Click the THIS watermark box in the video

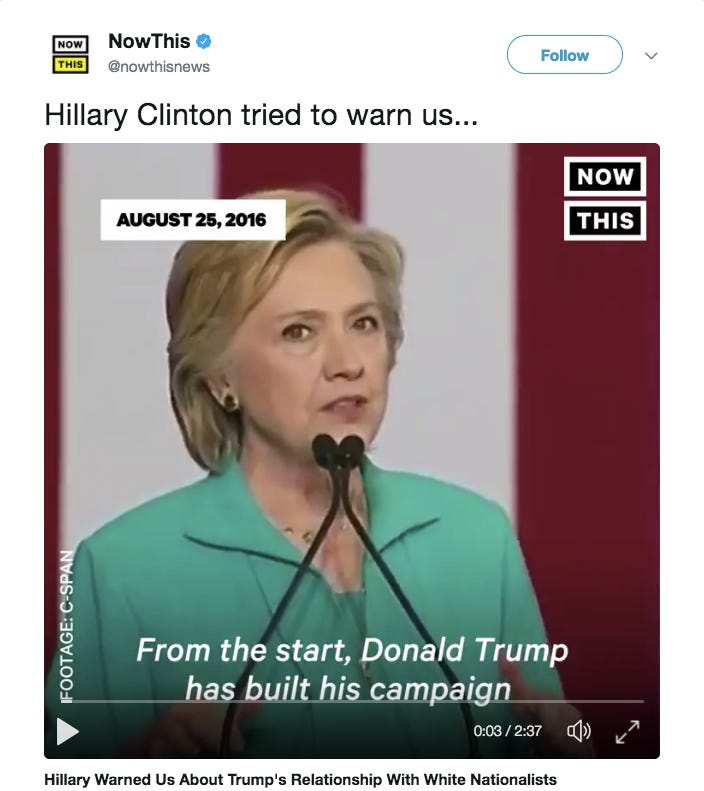tap(605, 221)
